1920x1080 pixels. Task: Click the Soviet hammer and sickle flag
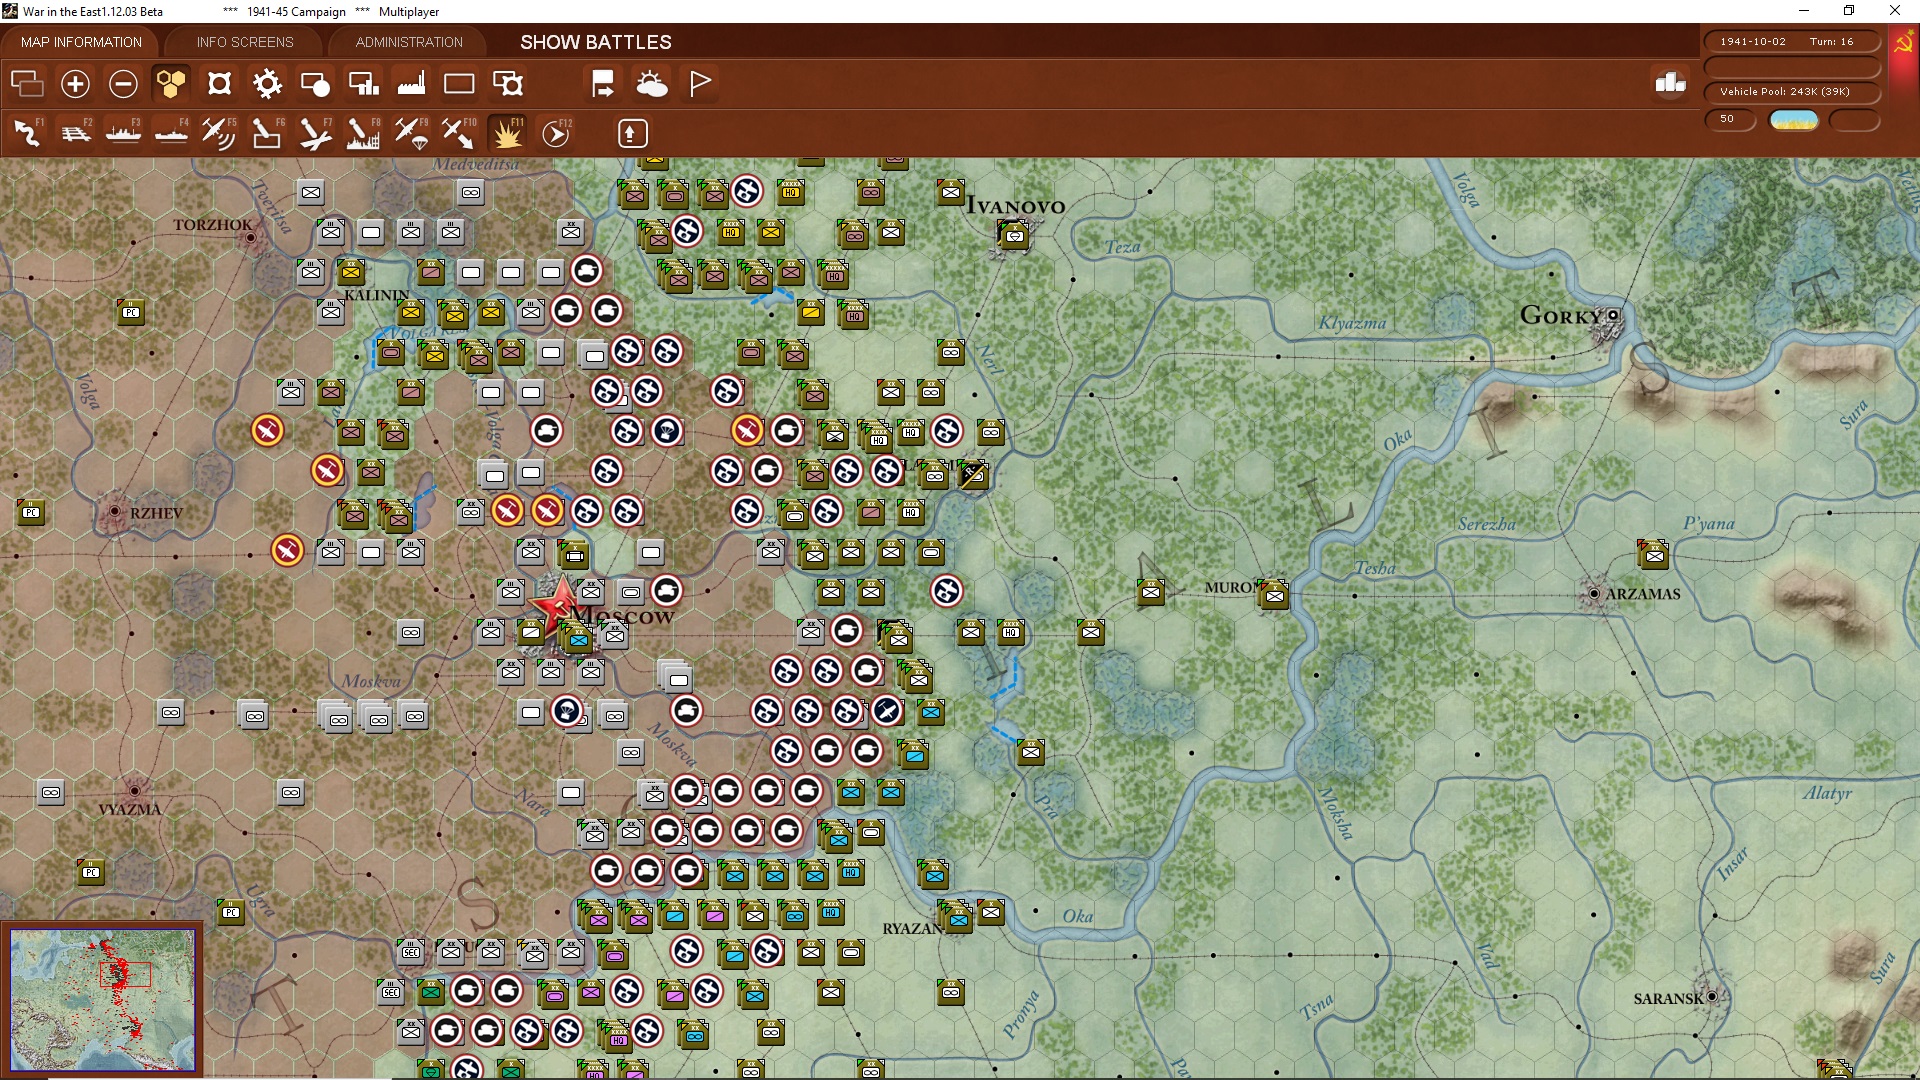[1904, 44]
